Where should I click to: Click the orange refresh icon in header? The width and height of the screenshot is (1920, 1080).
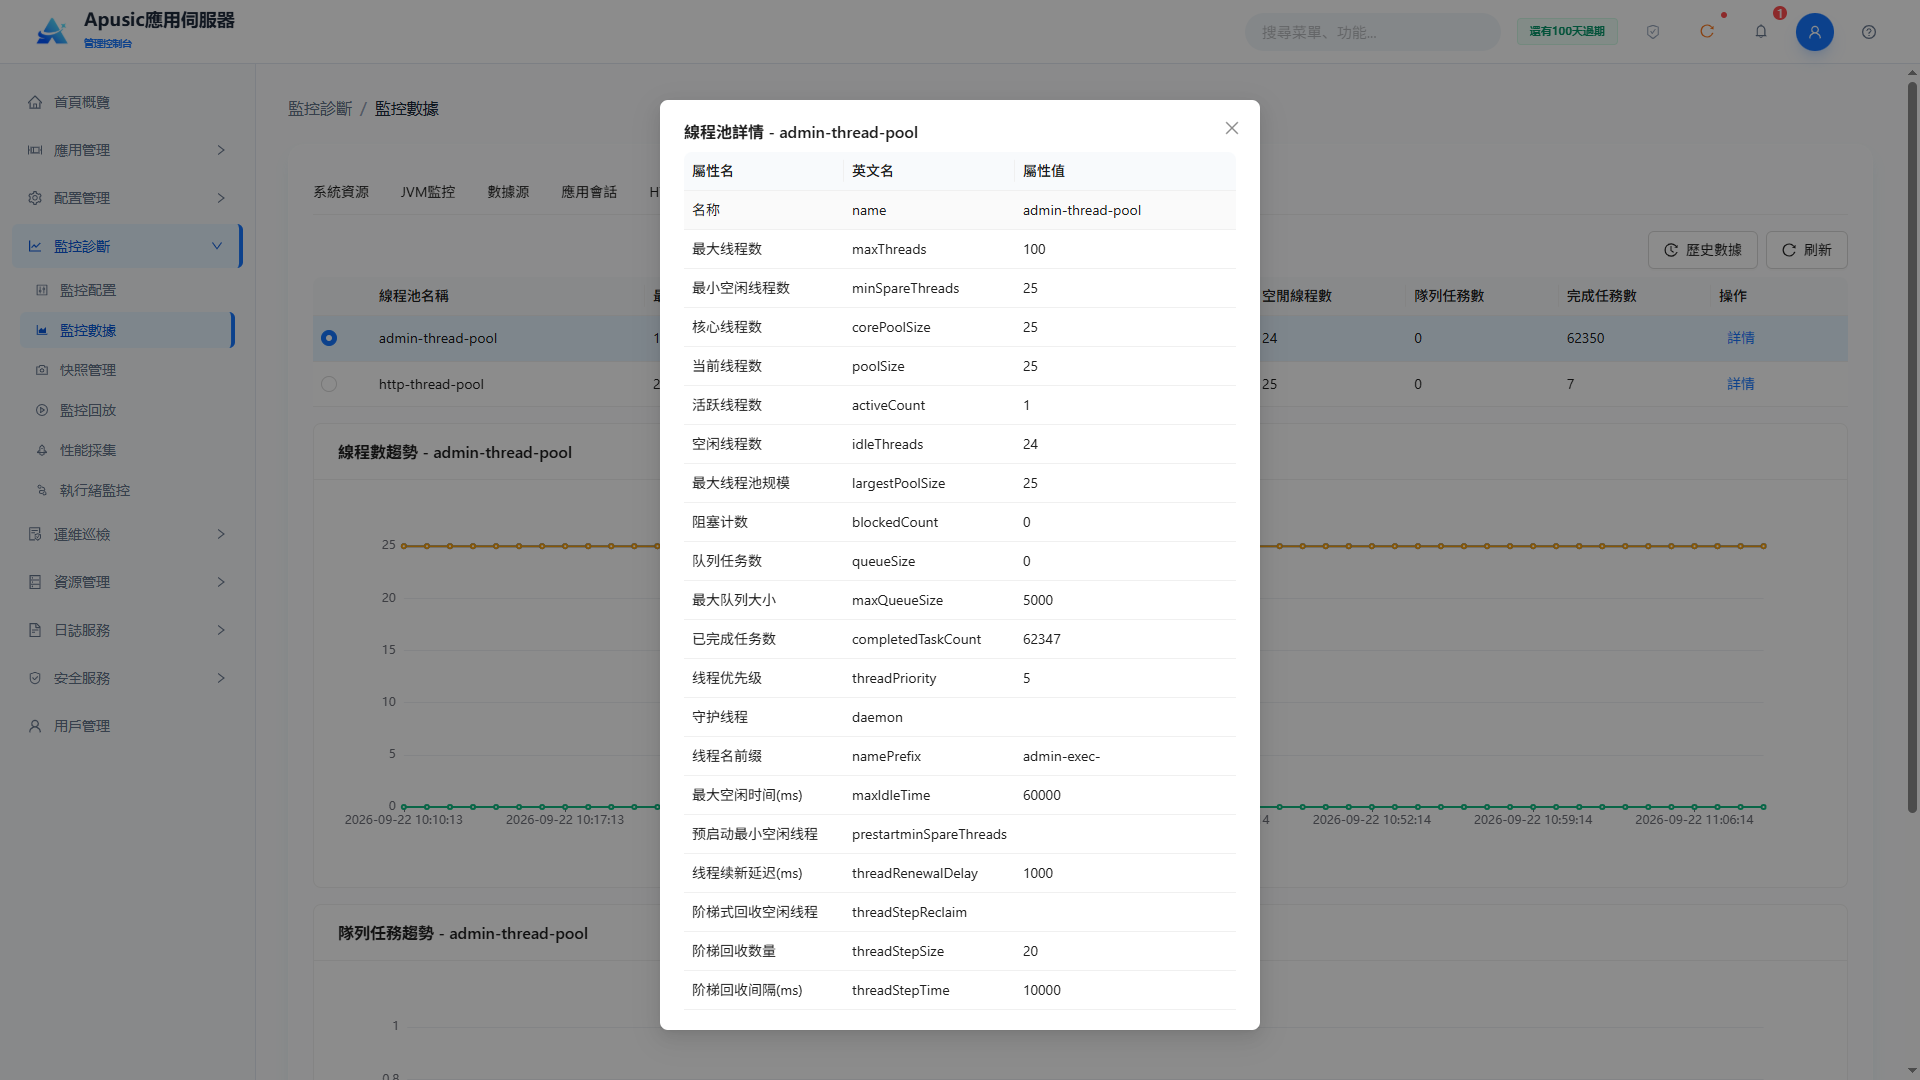click(1707, 32)
